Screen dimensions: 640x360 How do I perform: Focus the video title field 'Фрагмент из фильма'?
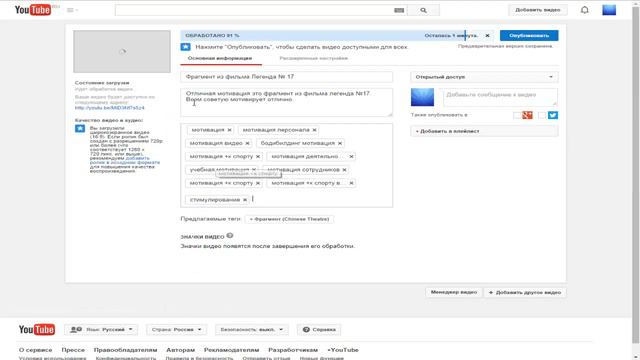(x=287, y=77)
